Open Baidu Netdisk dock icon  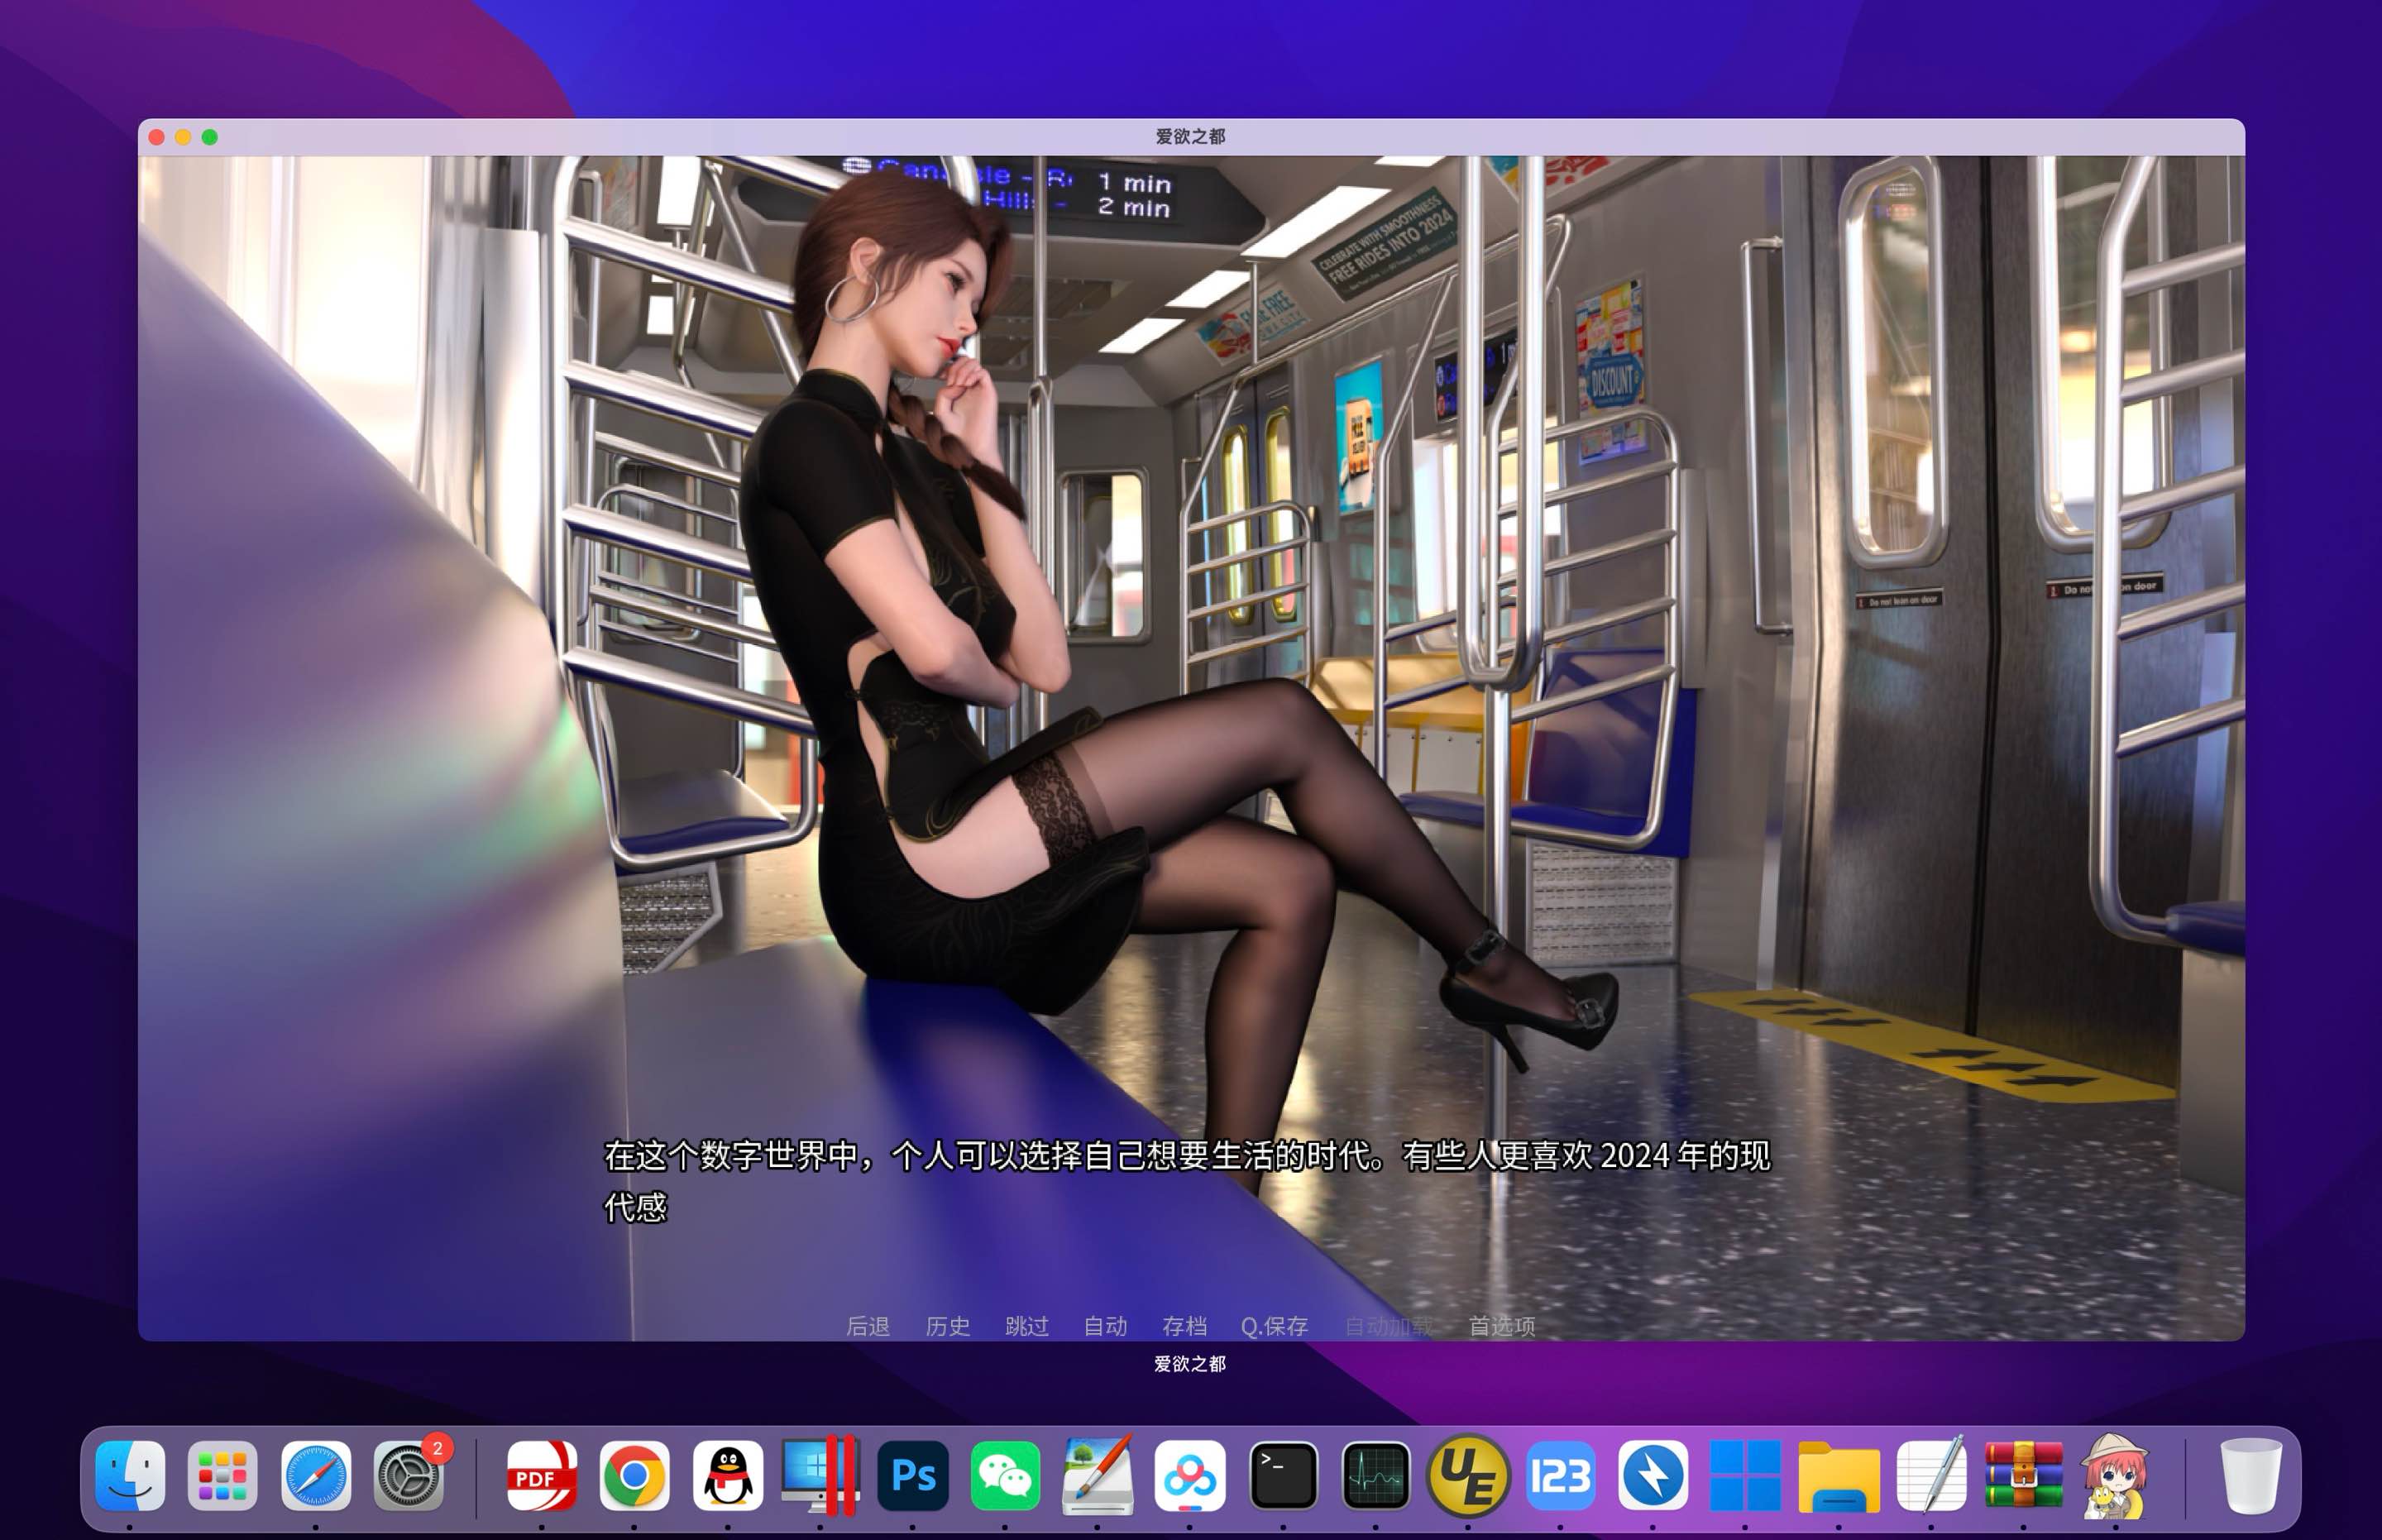click(1189, 1475)
